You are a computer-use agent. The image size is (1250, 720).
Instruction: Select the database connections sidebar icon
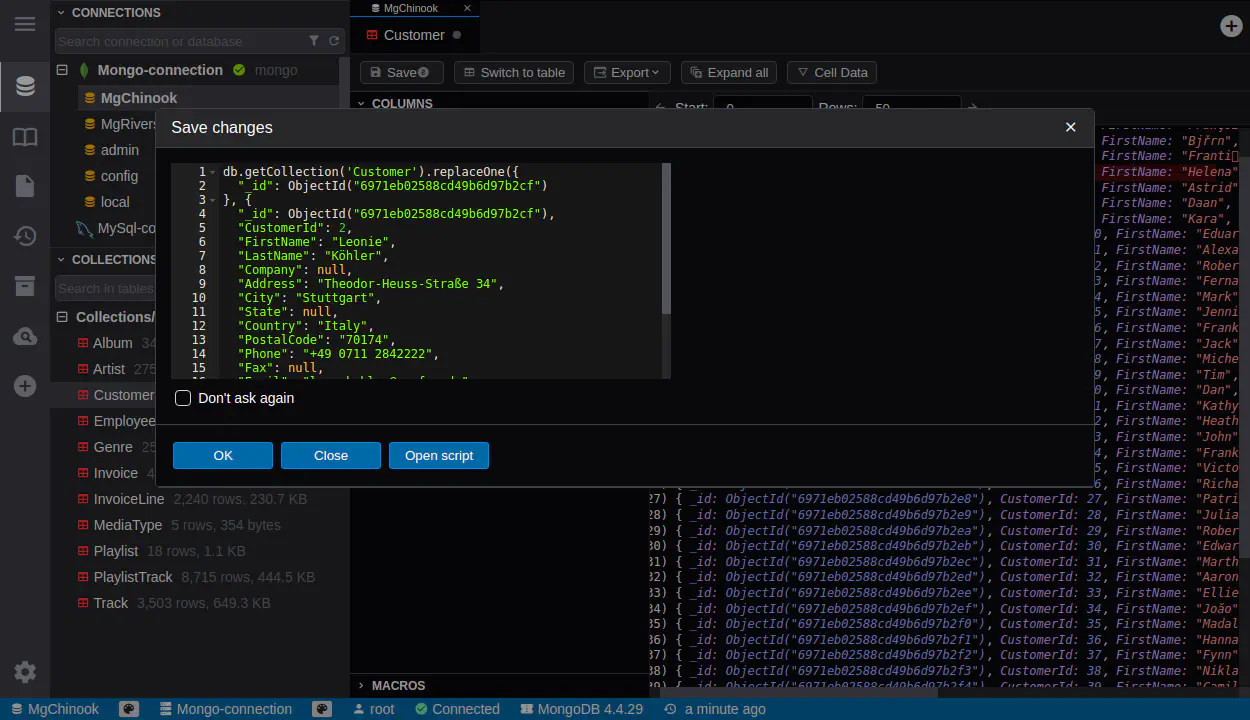click(x=25, y=86)
